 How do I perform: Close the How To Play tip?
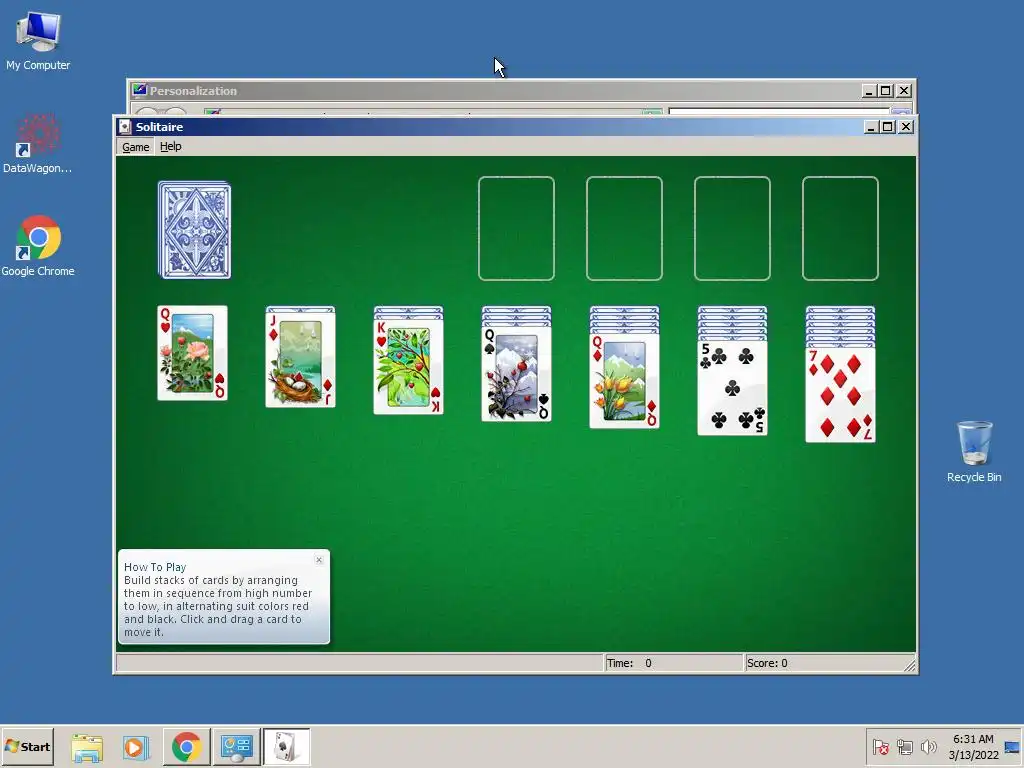click(x=319, y=560)
